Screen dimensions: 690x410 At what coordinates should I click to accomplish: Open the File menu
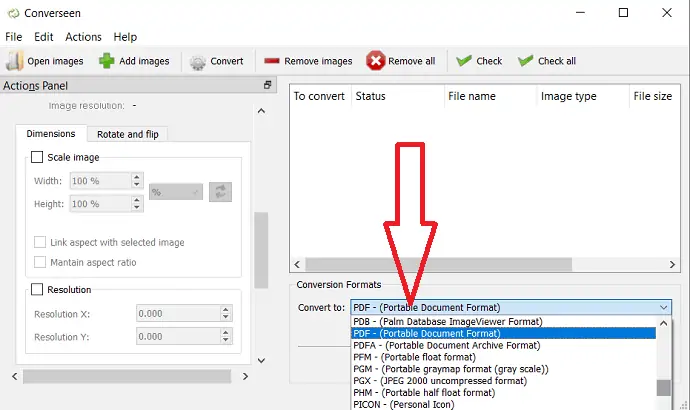(x=14, y=37)
